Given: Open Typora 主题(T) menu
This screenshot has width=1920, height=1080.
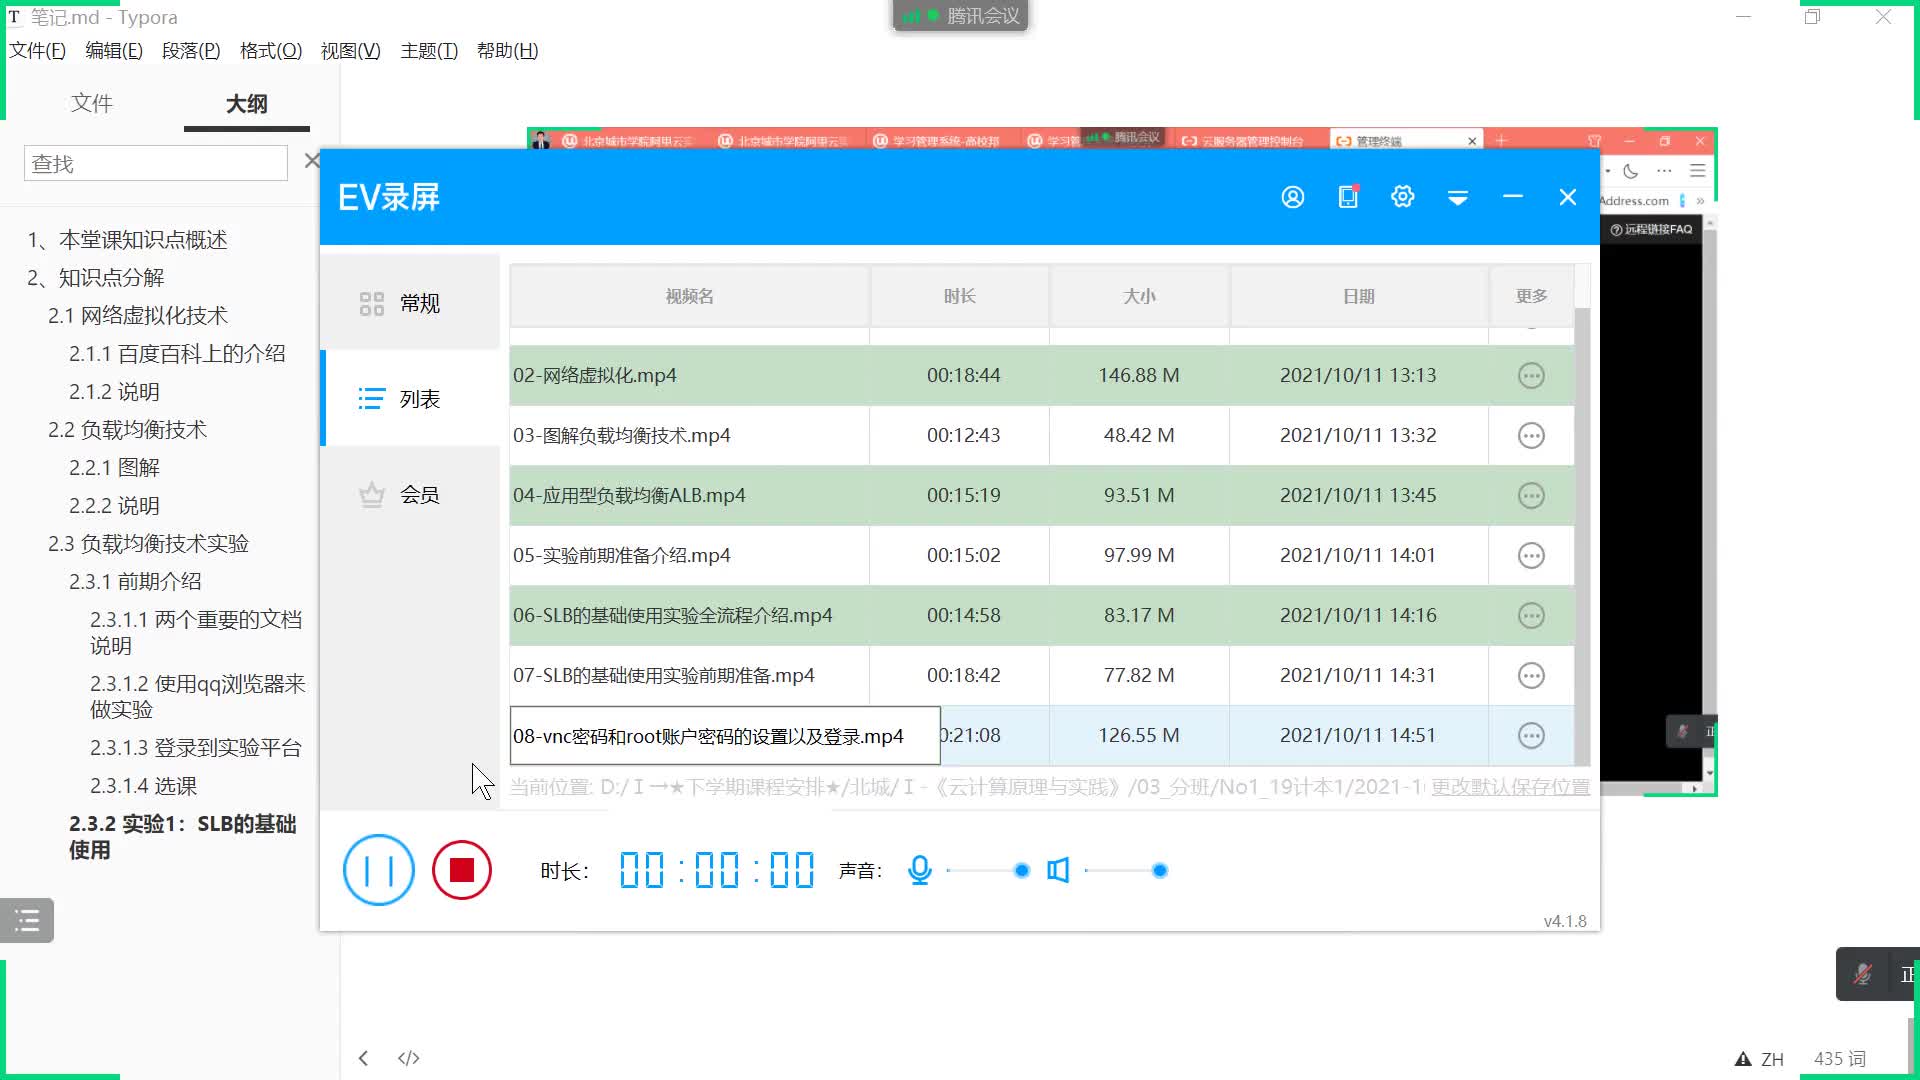Looking at the screenshot, I should pyautogui.click(x=429, y=50).
